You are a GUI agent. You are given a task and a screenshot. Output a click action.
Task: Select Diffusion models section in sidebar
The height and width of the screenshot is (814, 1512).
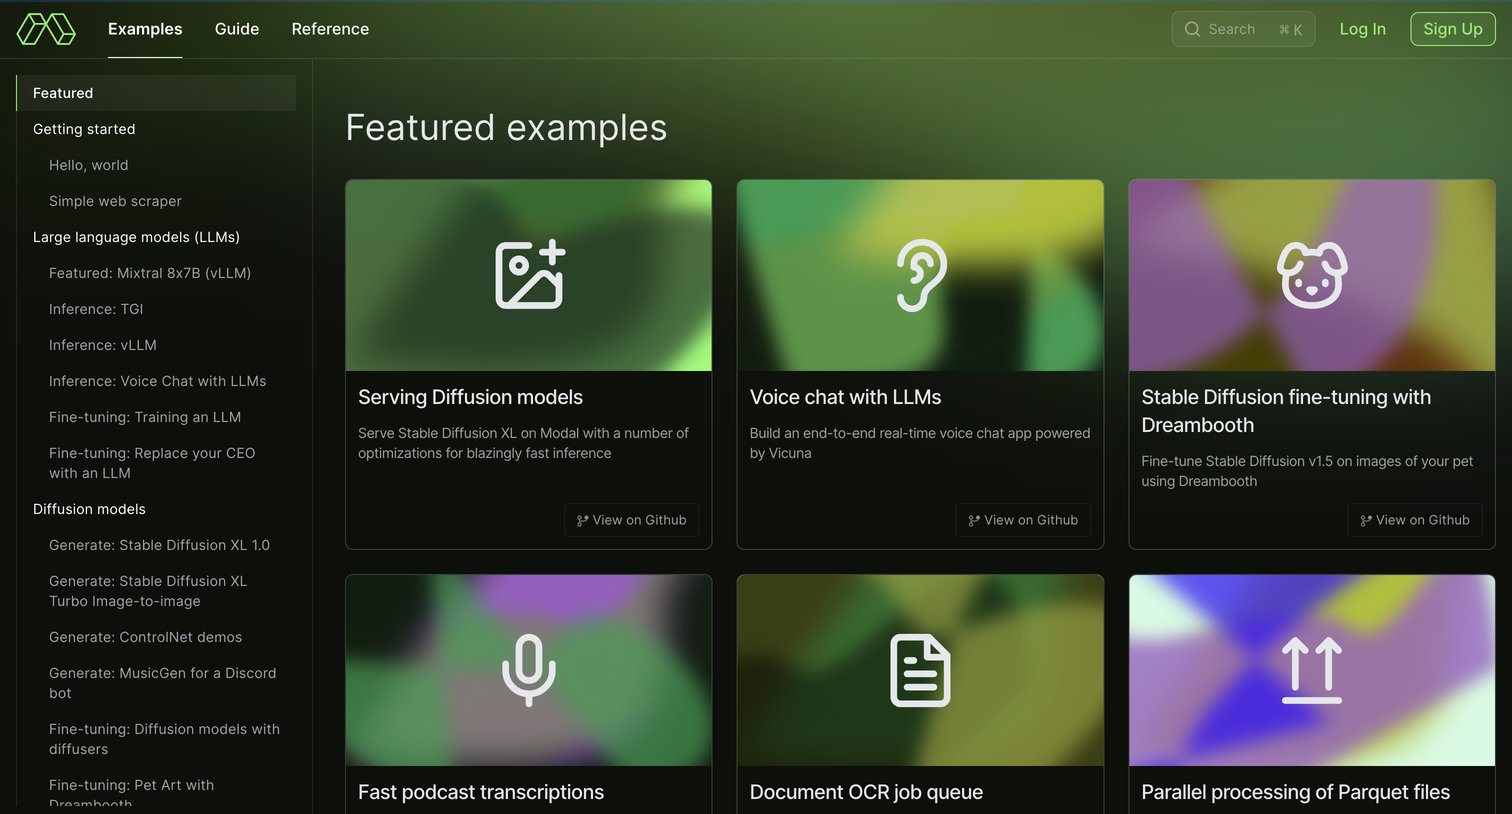(89, 509)
